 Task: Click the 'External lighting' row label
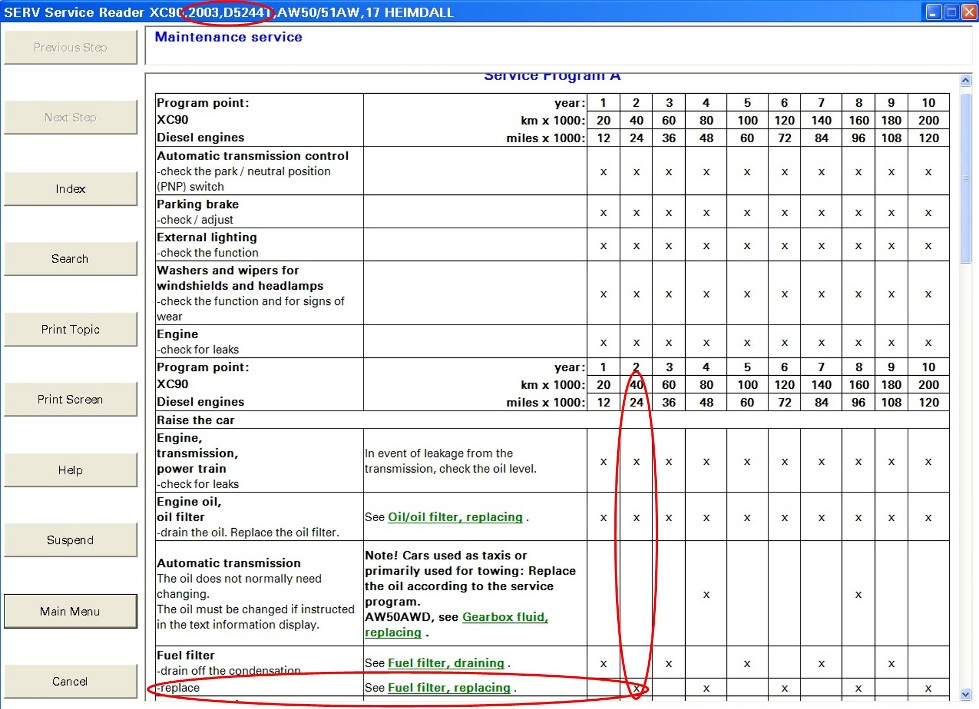click(207, 237)
